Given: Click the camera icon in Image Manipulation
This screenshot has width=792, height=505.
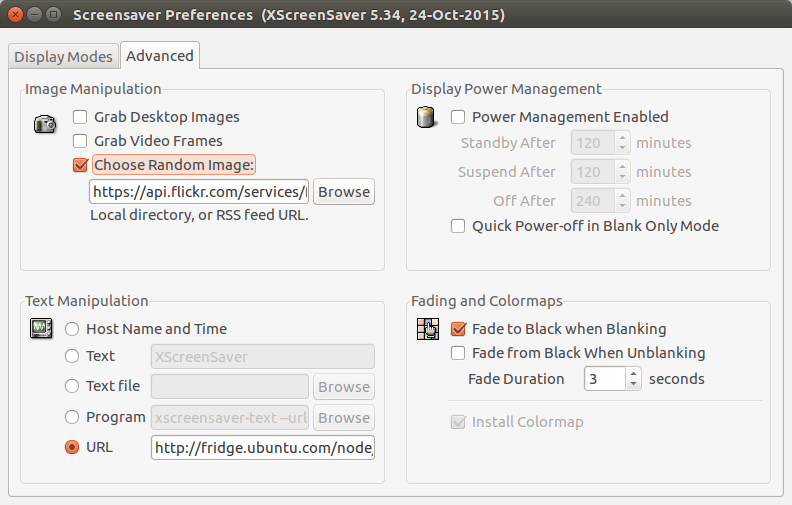Looking at the screenshot, I should coord(44,124).
